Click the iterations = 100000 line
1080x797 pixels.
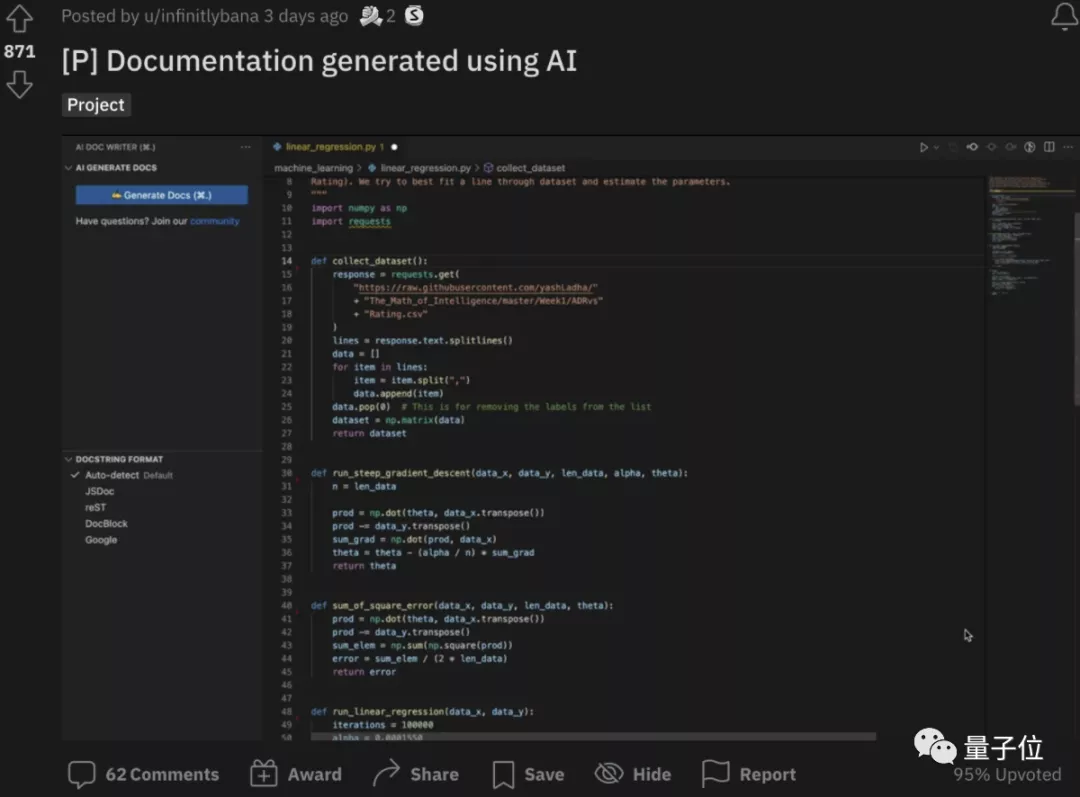coord(383,725)
